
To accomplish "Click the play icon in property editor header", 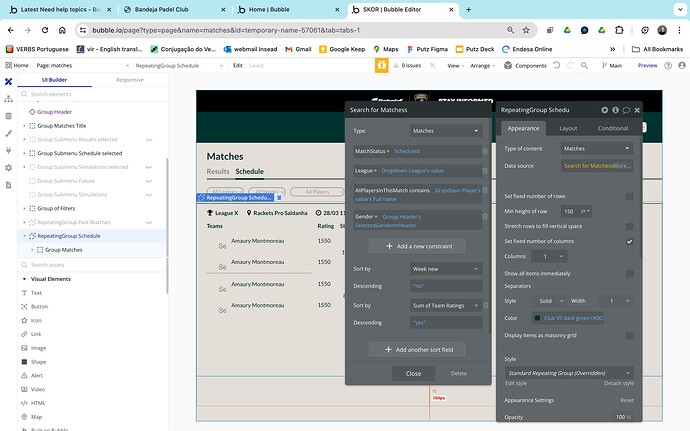I will pyautogui.click(x=605, y=110).
